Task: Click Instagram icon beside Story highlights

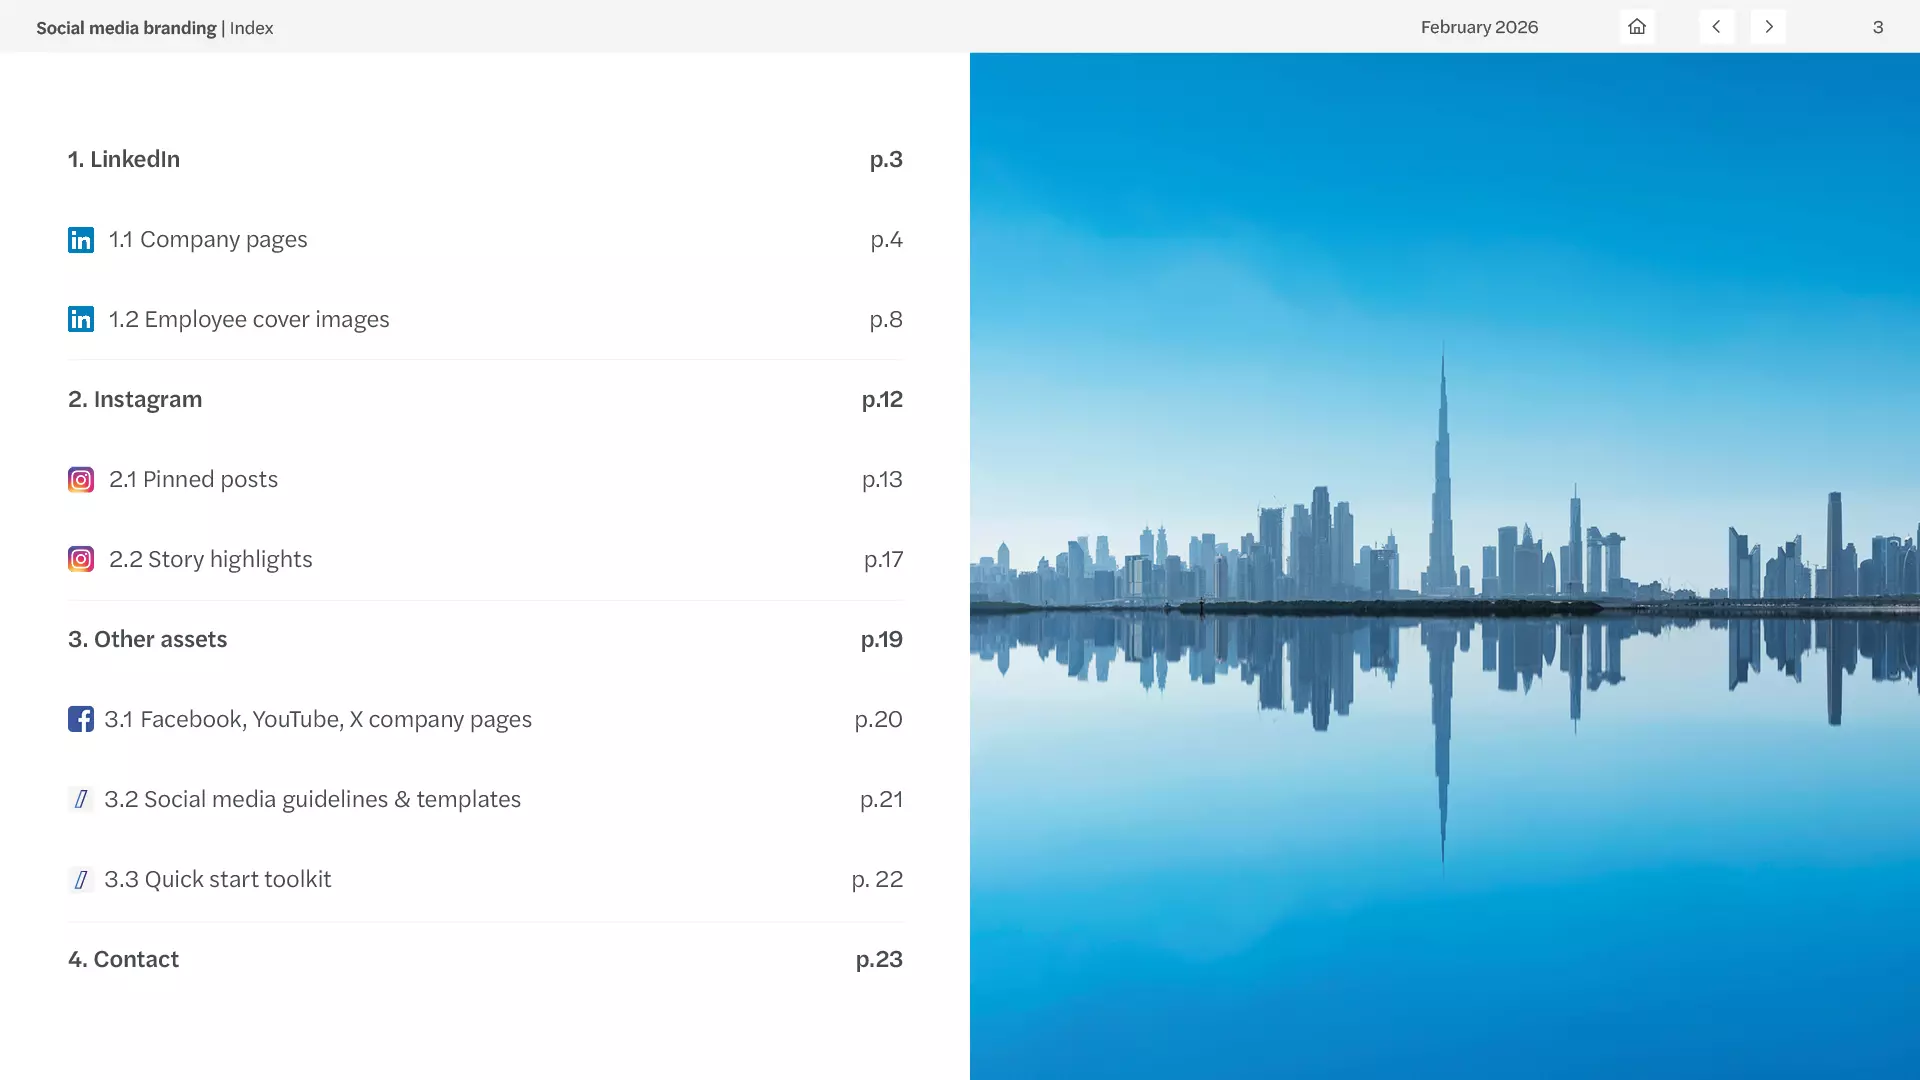Action: 81,559
